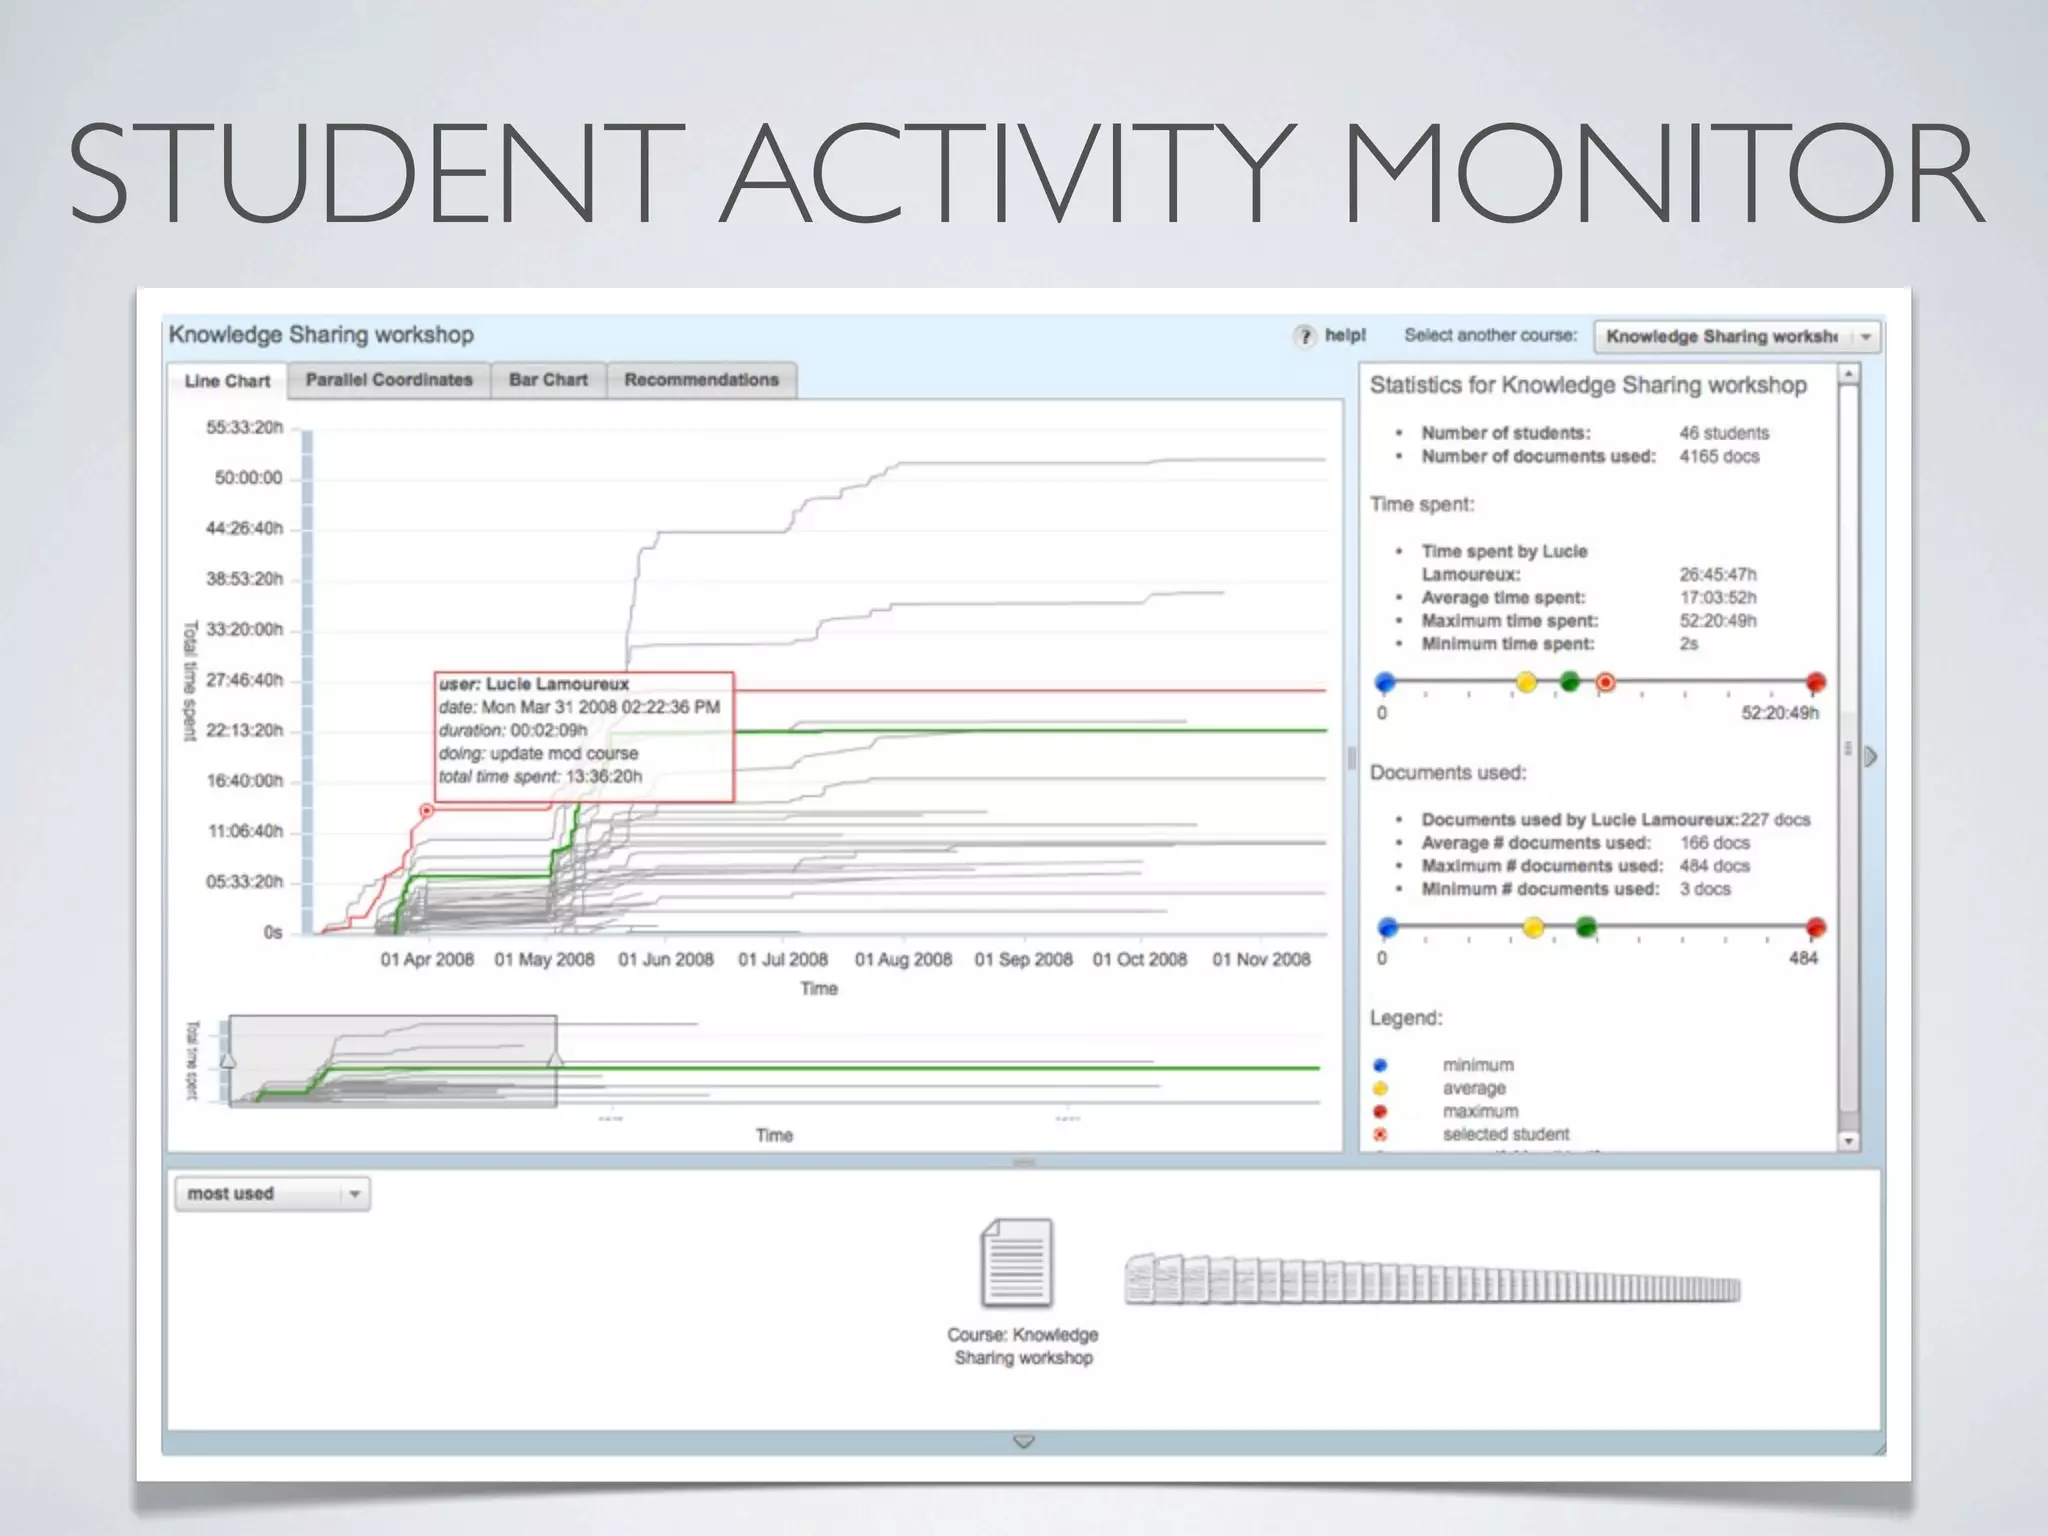Click the '52:20:49h' maximum time spent value
This screenshot has width=2048, height=1536.
click(x=1717, y=620)
